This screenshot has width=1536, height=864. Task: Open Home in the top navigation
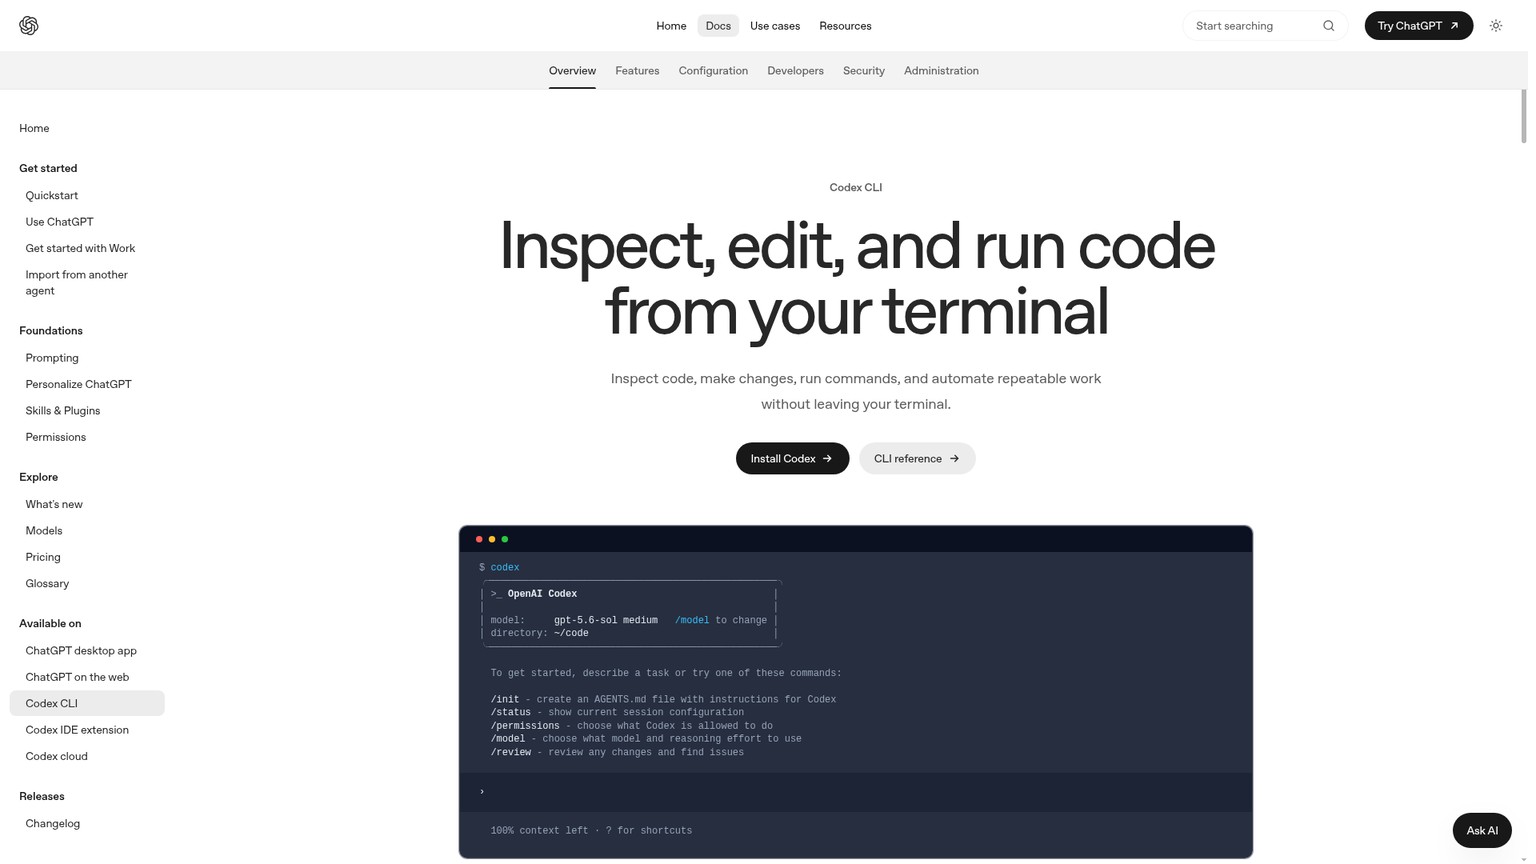(671, 26)
